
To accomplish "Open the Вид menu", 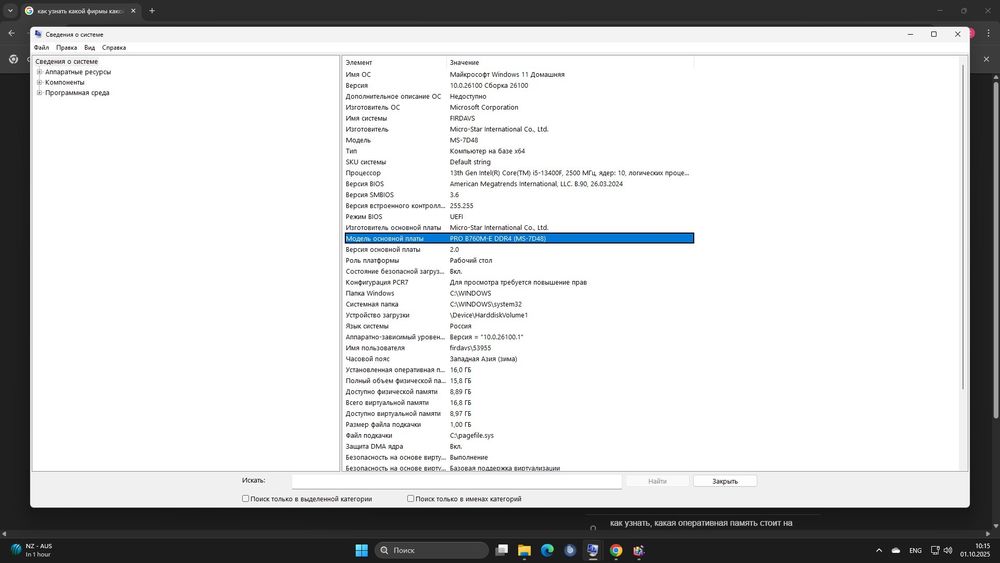I will pyautogui.click(x=89, y=48).
